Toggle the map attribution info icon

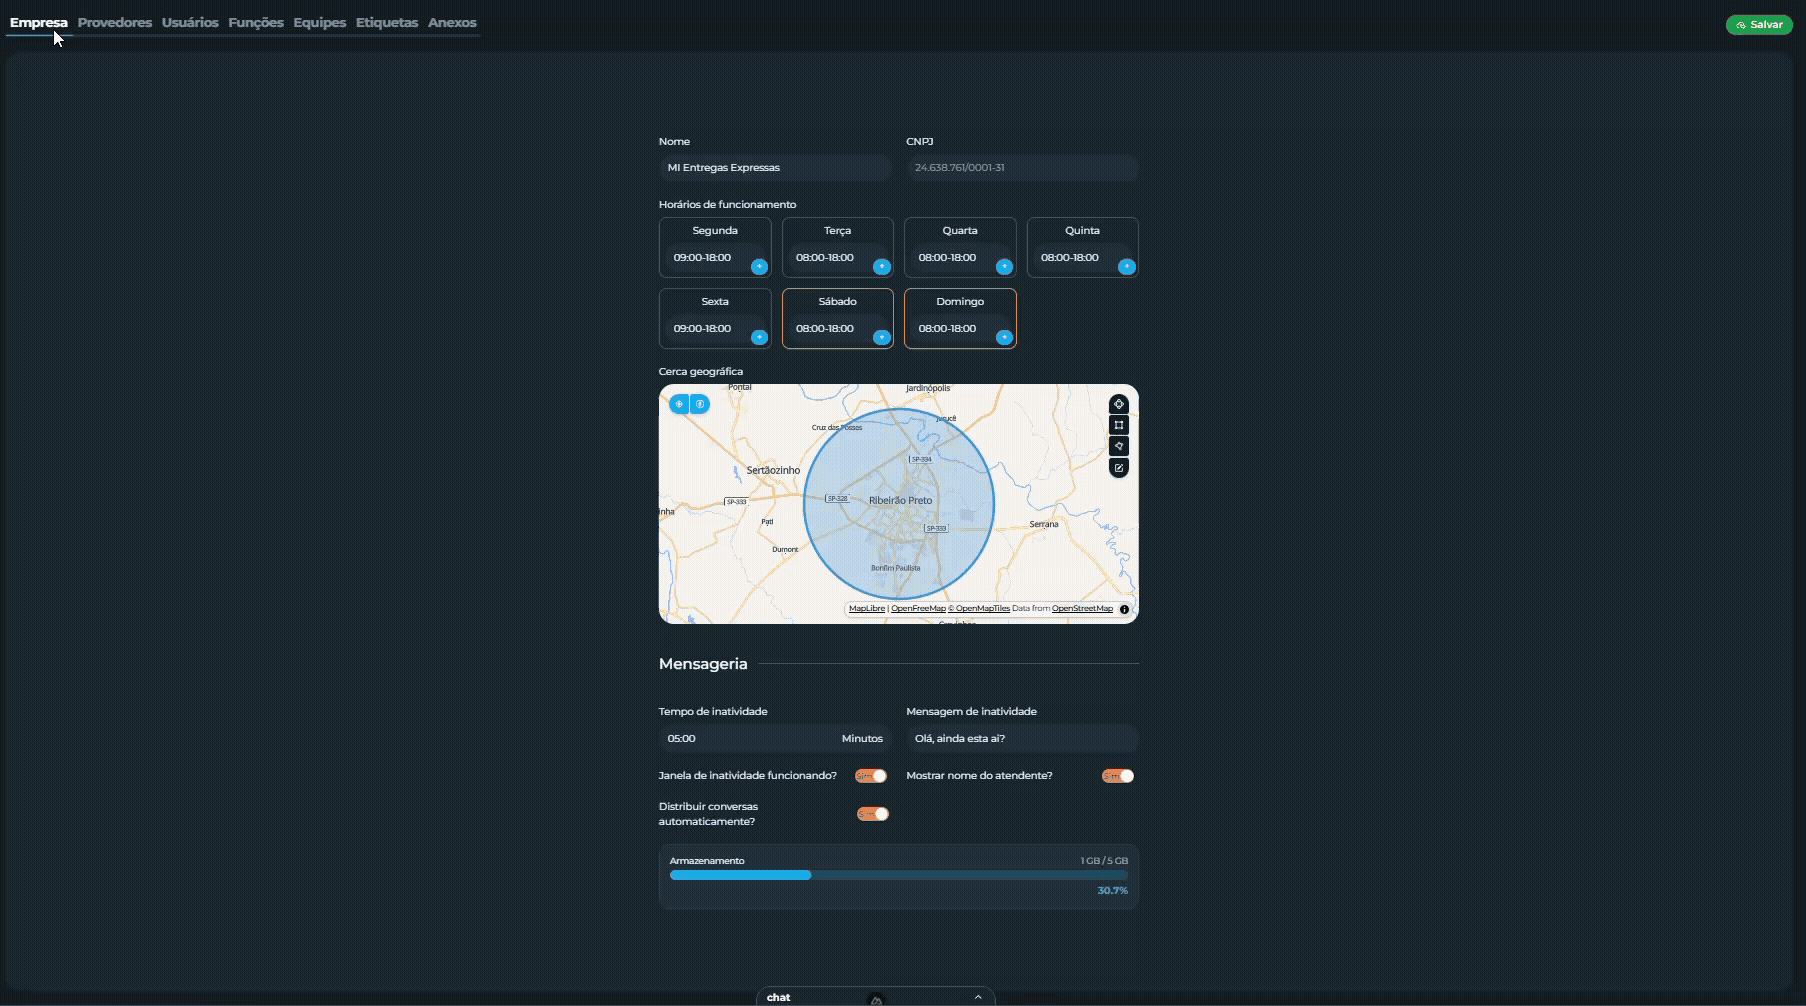[x=1124, y=609]
